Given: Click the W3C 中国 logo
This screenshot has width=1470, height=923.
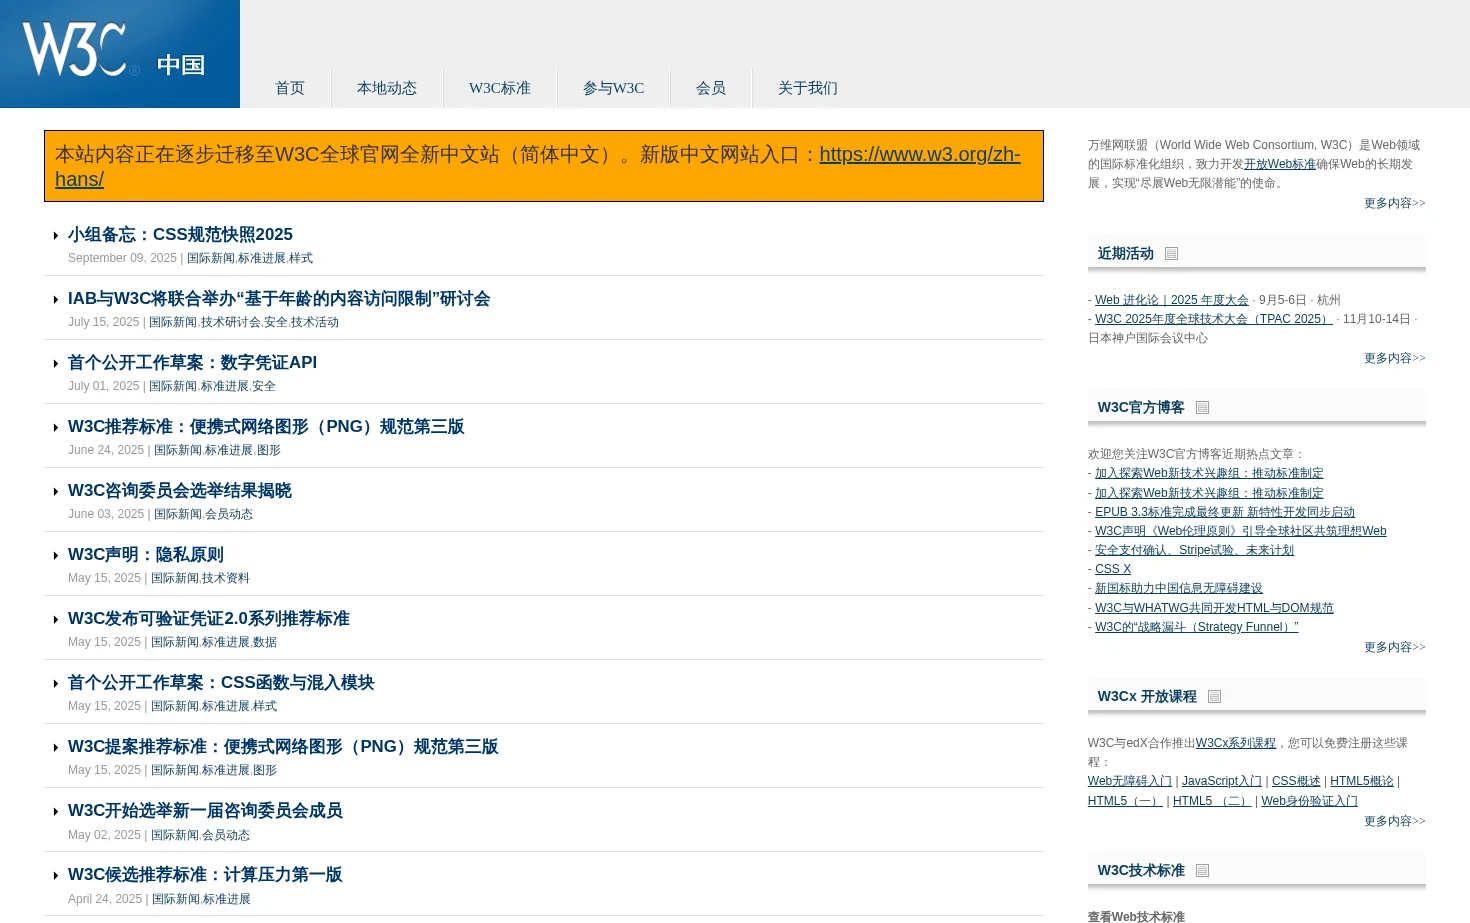Looking at the screenshot, I should [x=120, y=54].
